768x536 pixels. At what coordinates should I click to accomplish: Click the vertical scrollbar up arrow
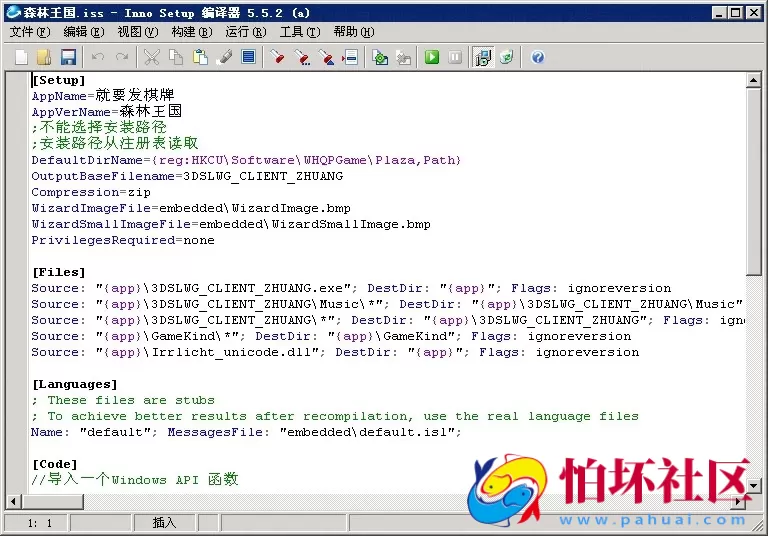[x=754, y=79]
